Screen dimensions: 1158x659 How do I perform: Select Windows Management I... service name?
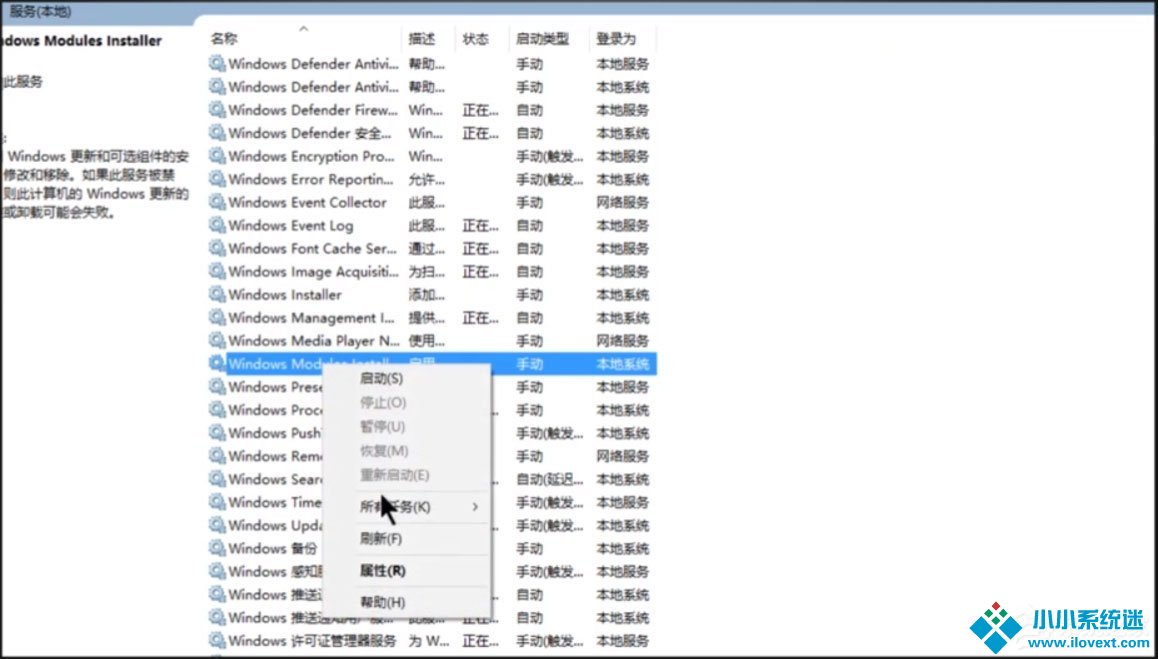click(312, 318)
